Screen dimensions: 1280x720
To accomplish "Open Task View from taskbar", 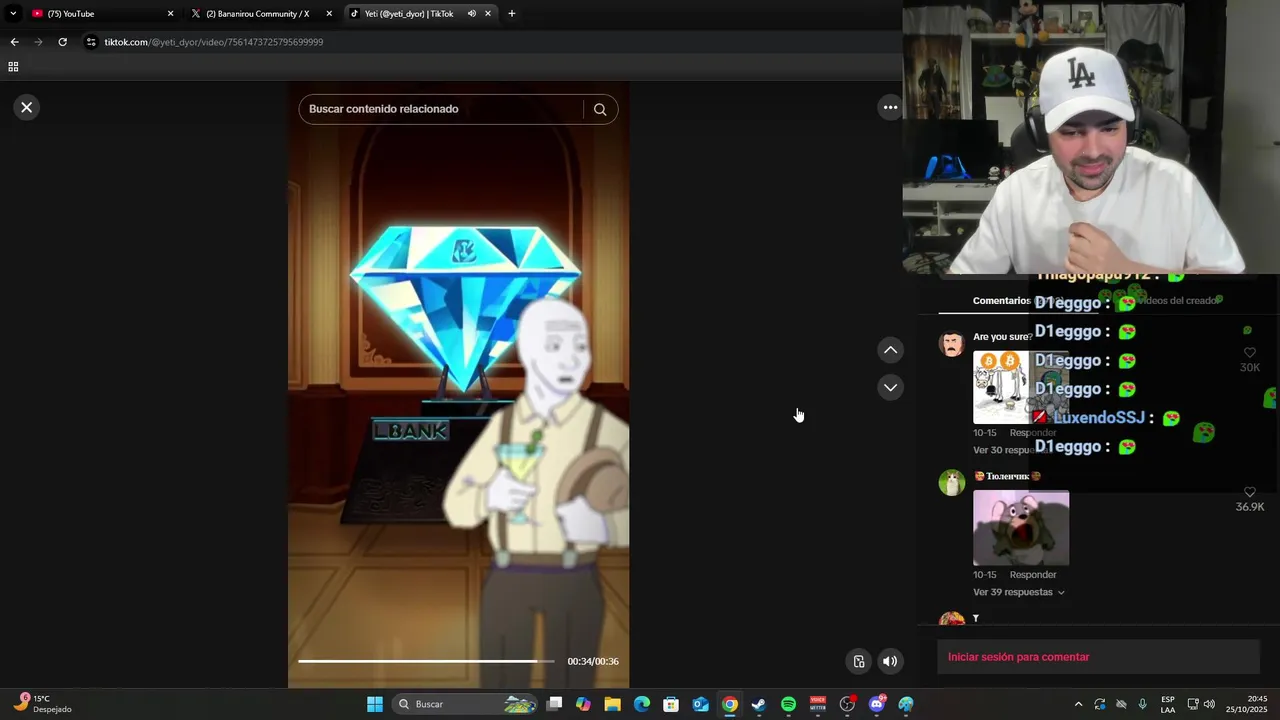I will 555,704.
